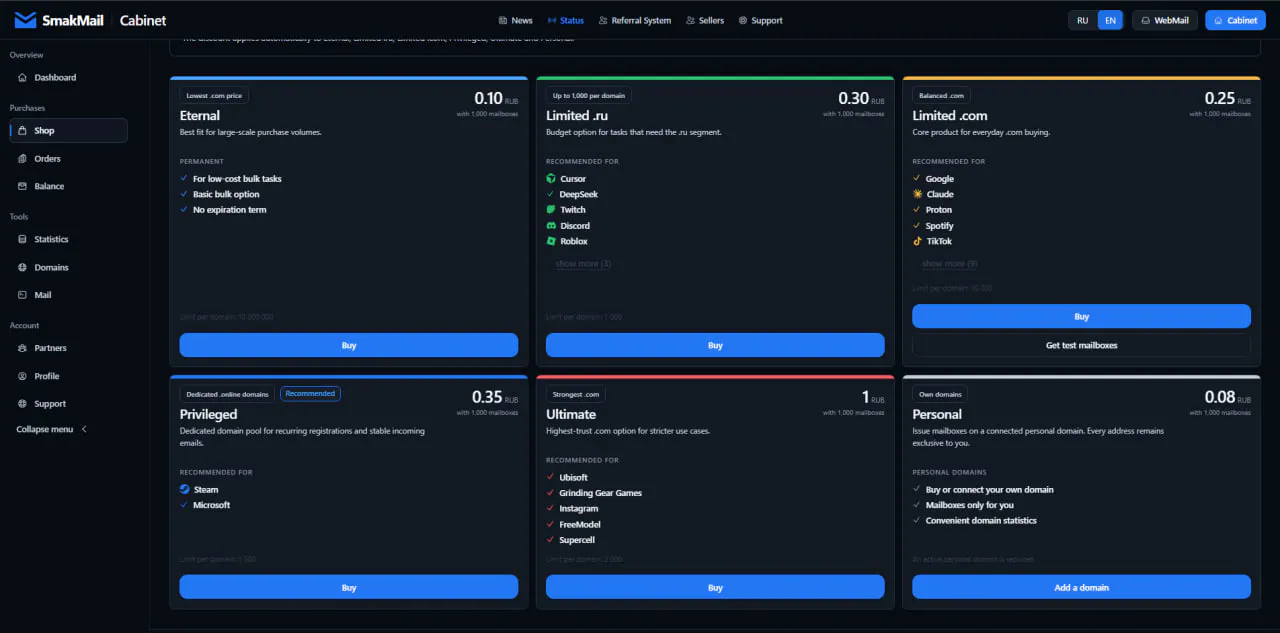The image size is (1280, 633).
Task: Click Supercell in Ultimate list
Action: pyautogui.click(x=578, y=540)
